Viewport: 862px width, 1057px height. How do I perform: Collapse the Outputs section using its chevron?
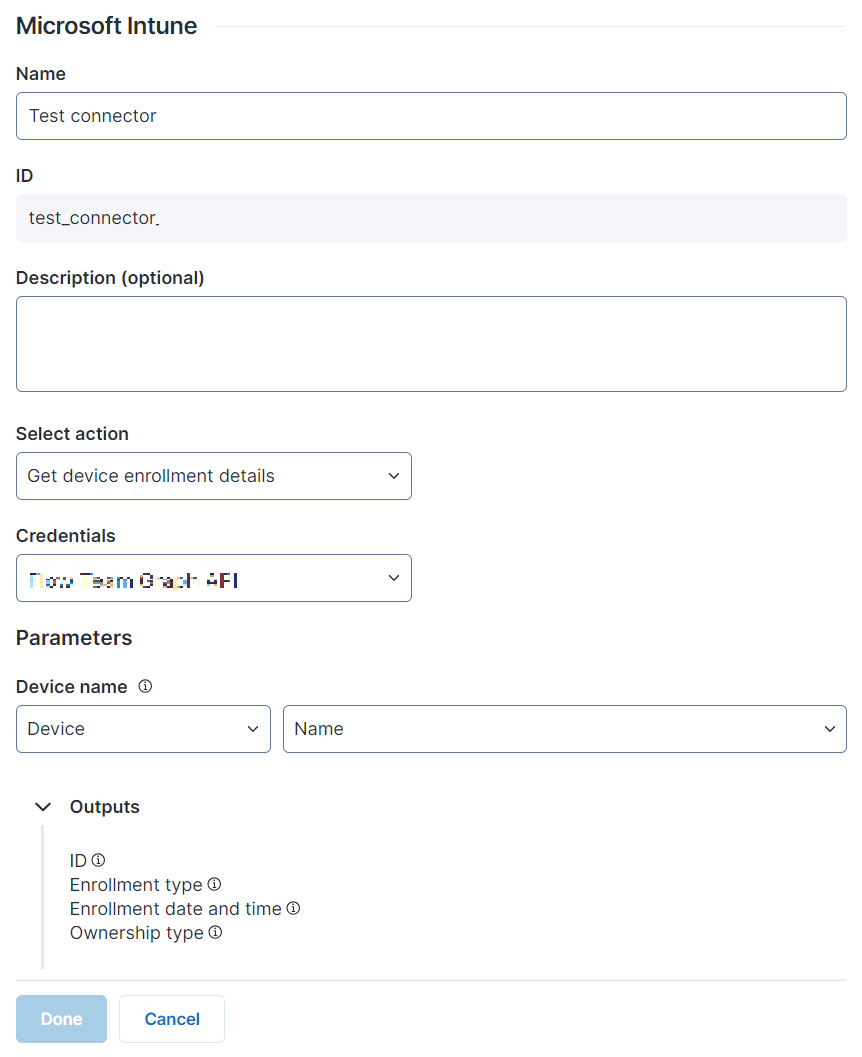point(43,807)
